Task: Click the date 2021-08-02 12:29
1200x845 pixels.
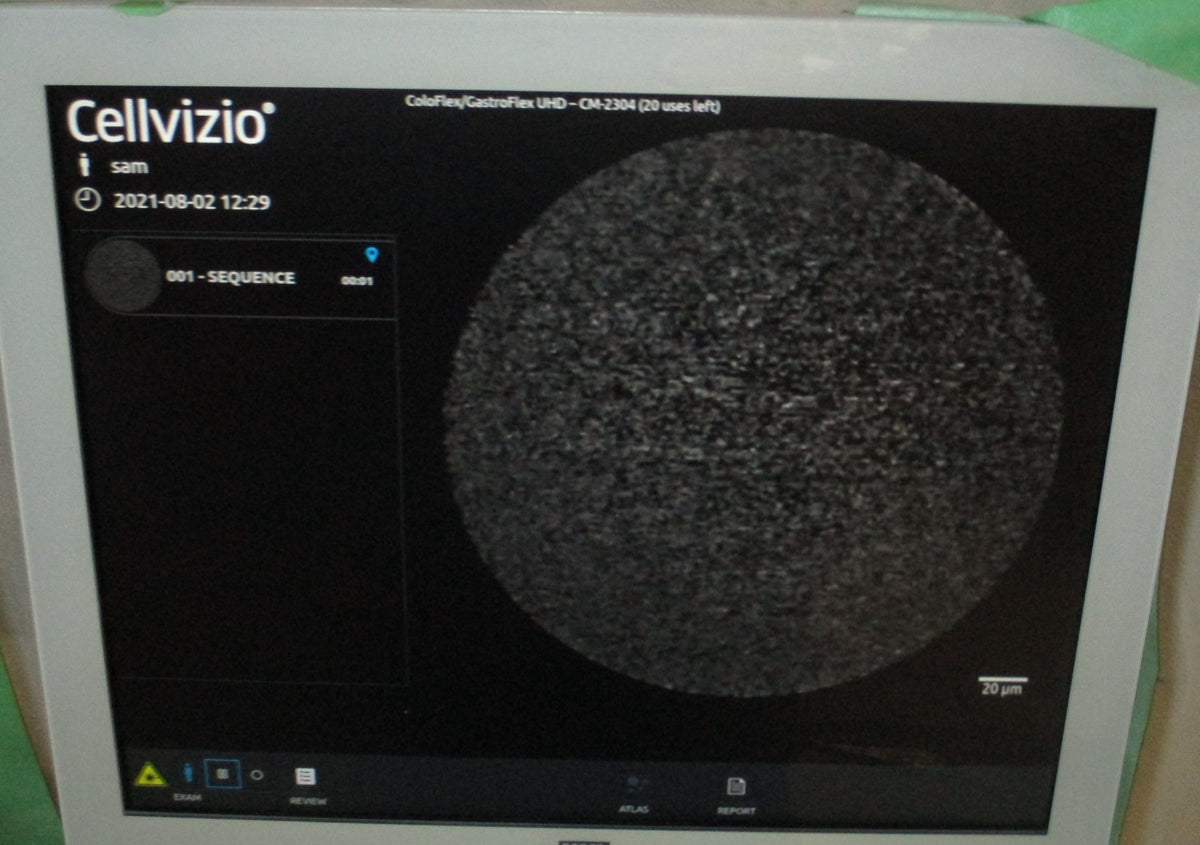Action: tap(192, 202)
